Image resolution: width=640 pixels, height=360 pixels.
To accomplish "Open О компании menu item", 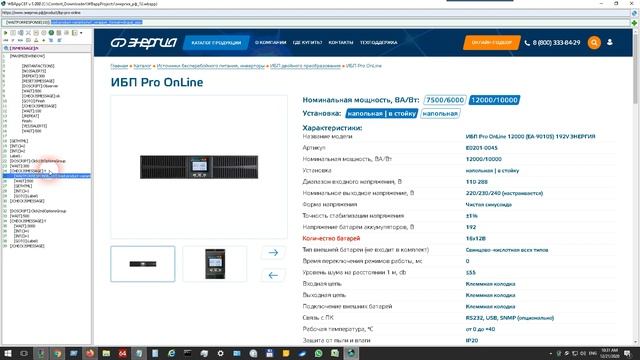I will [x=270, y=42].
